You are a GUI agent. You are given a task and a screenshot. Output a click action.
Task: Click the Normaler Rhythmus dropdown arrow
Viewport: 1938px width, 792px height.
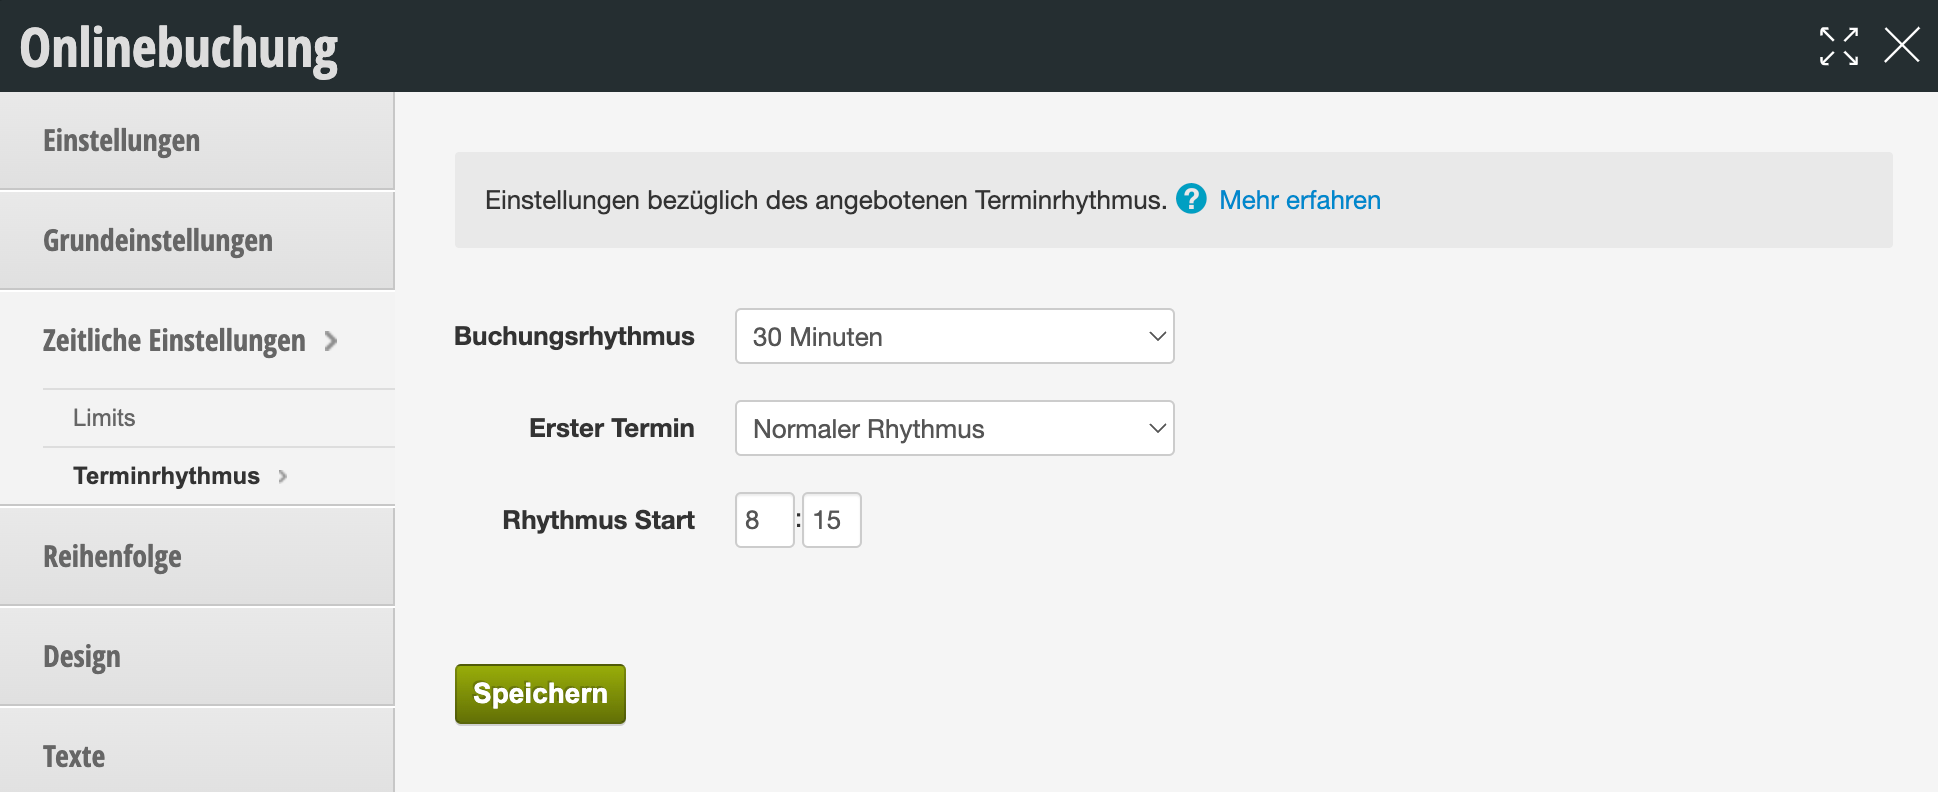click(1157, 428)
